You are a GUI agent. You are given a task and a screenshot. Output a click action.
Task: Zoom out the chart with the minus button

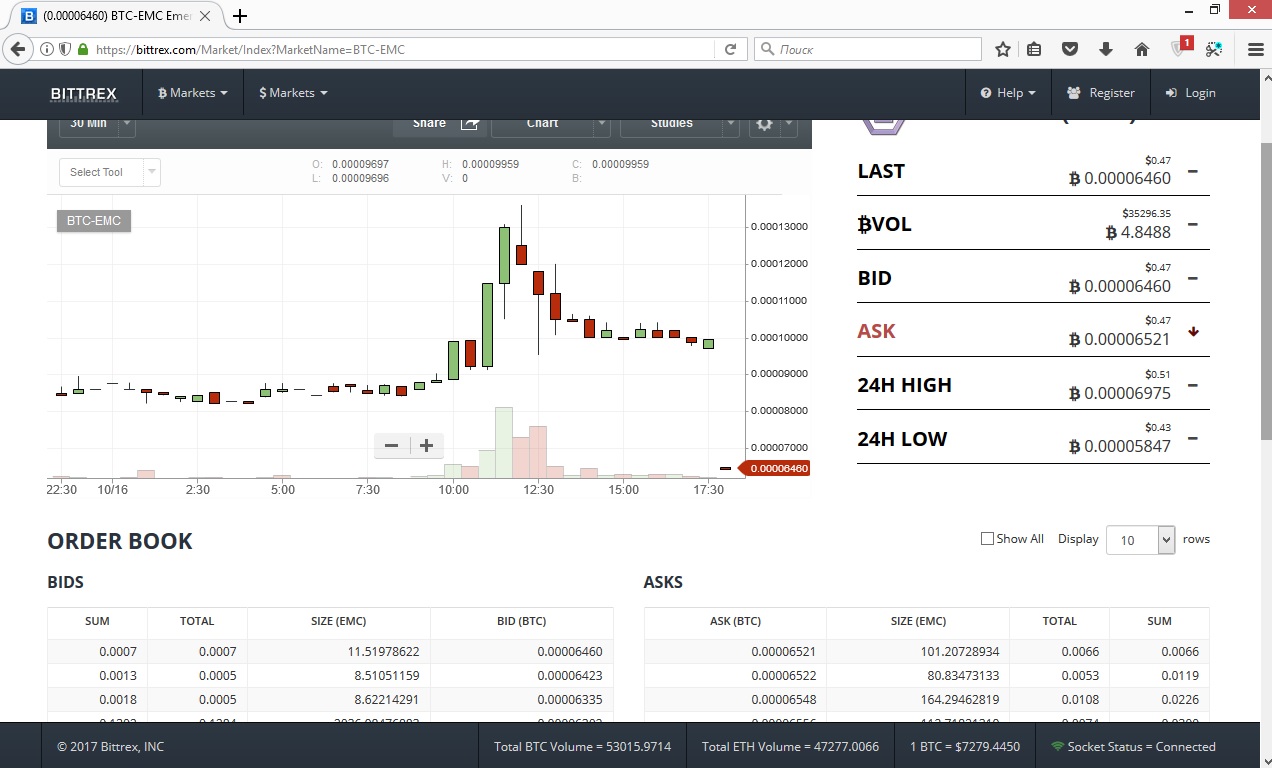pos(391,446)
